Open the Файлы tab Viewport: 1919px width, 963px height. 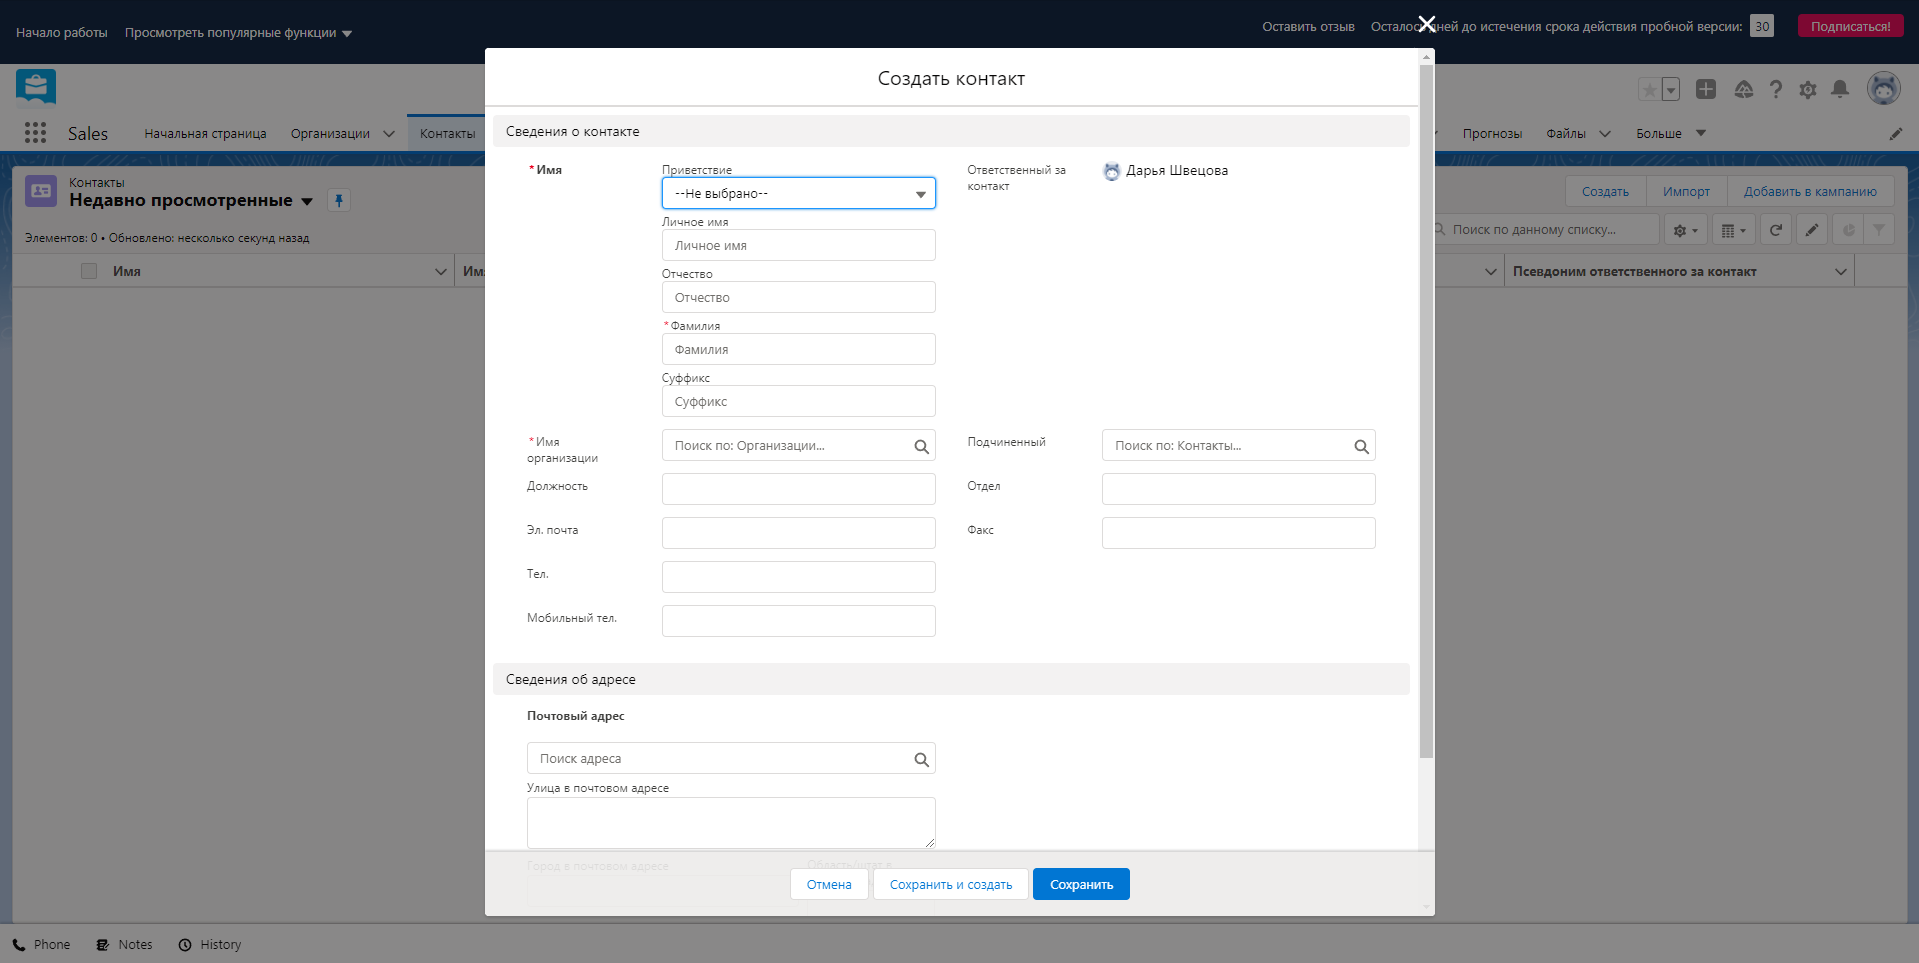coord(1566,133)
